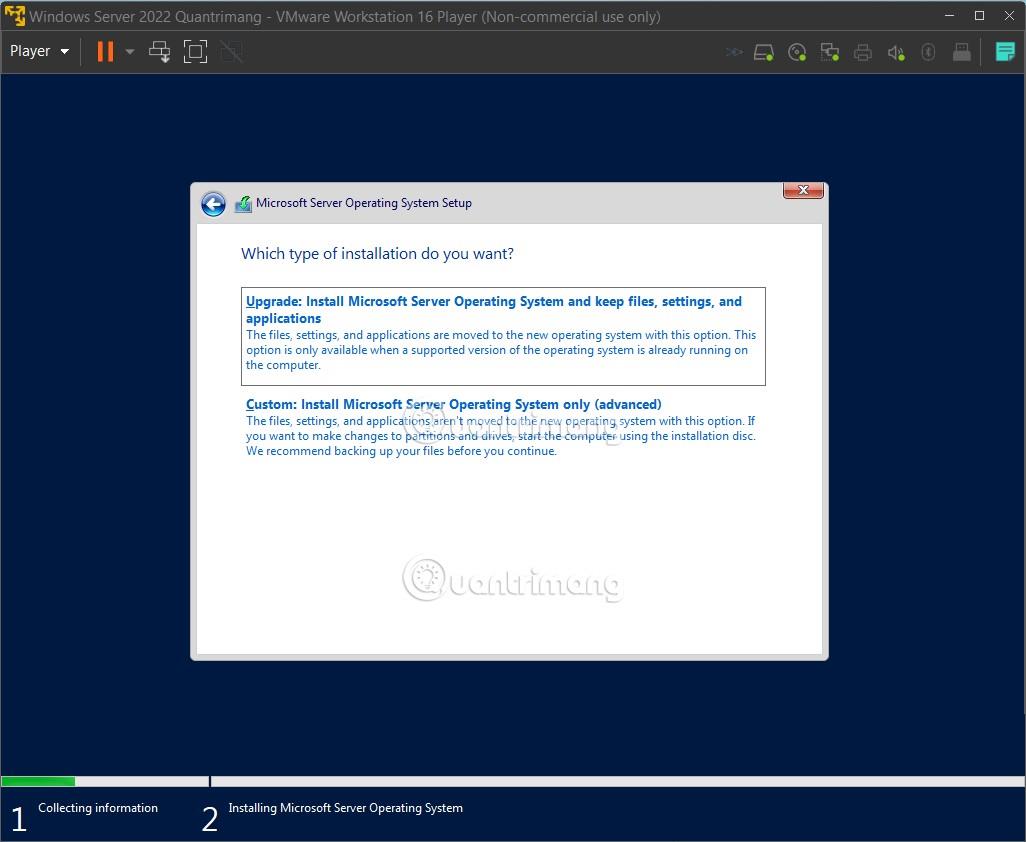Choose Custom install only (advanced) option
Viewport: 1026px width, 842px height.
(x=501, y=427)
